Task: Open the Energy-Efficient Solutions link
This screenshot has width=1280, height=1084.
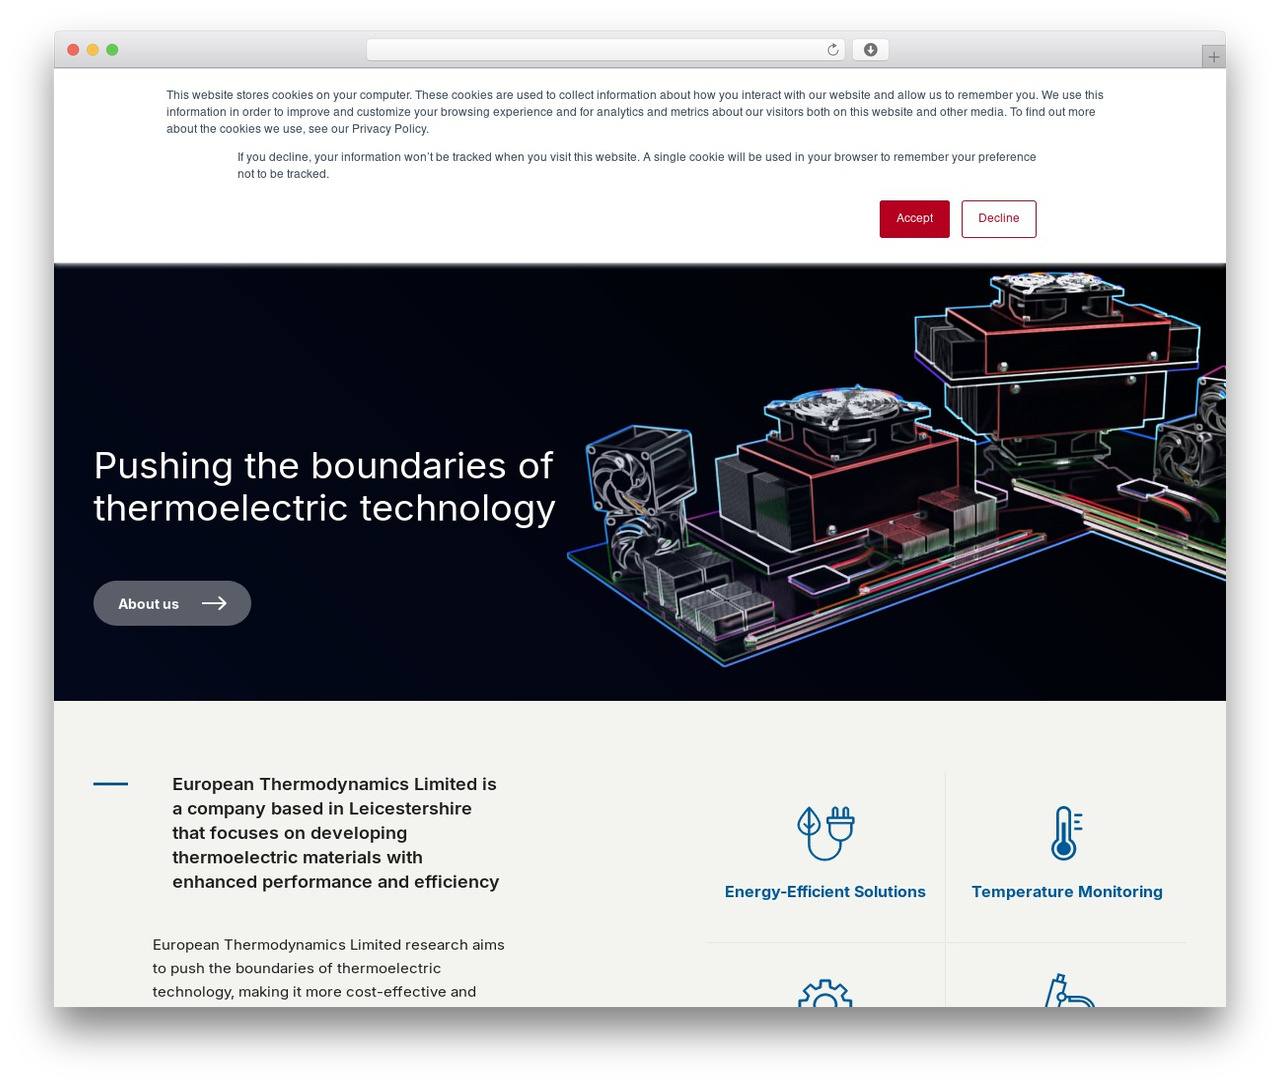Action: [x=825, y=892]
